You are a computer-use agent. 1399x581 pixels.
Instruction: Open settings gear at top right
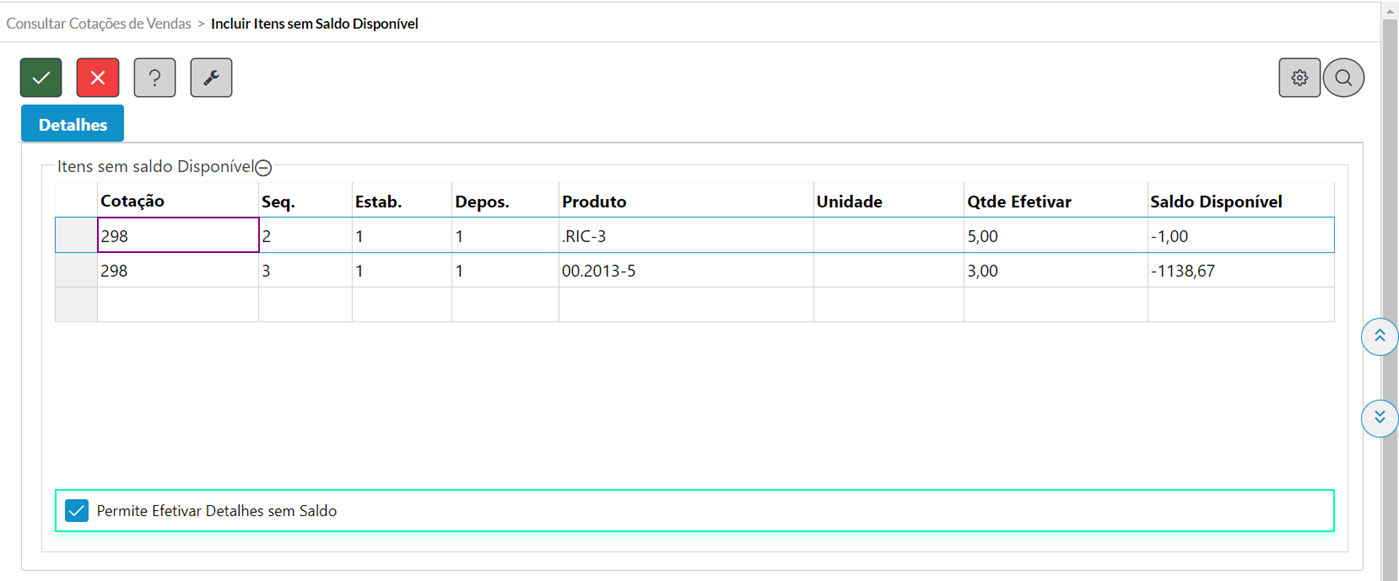(x=1299, y=78)
